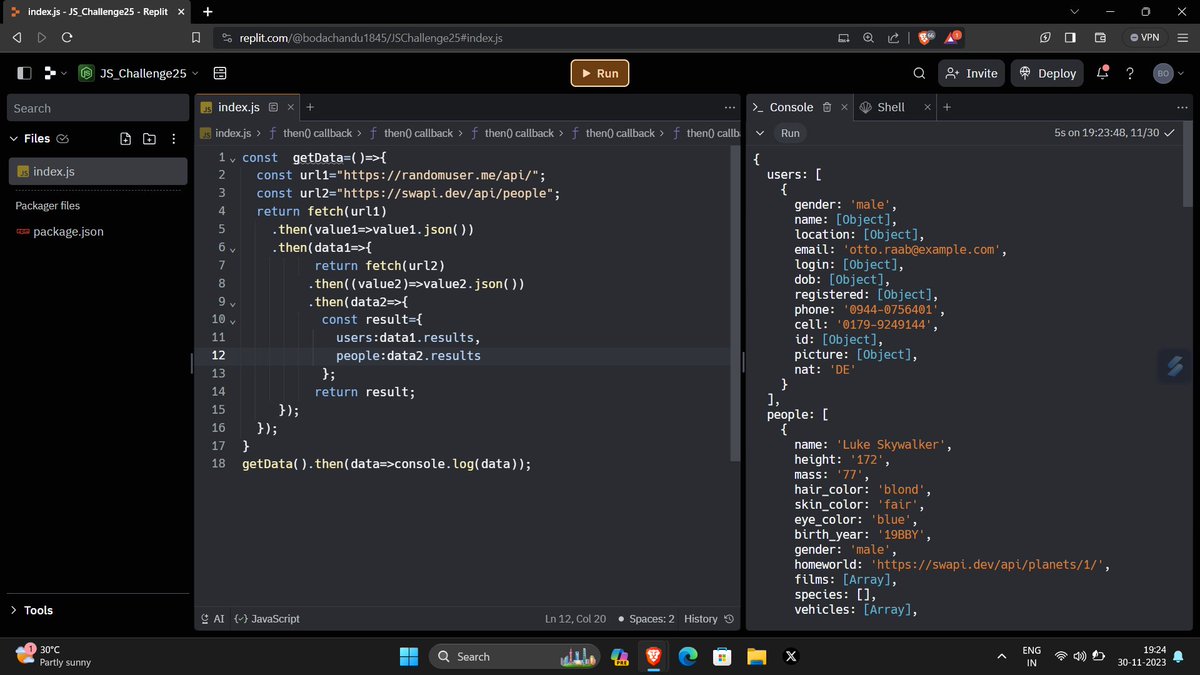Viewport: 1200px width, 675px height.
Task: Open the version control branch menu
Action: point(55,73)
